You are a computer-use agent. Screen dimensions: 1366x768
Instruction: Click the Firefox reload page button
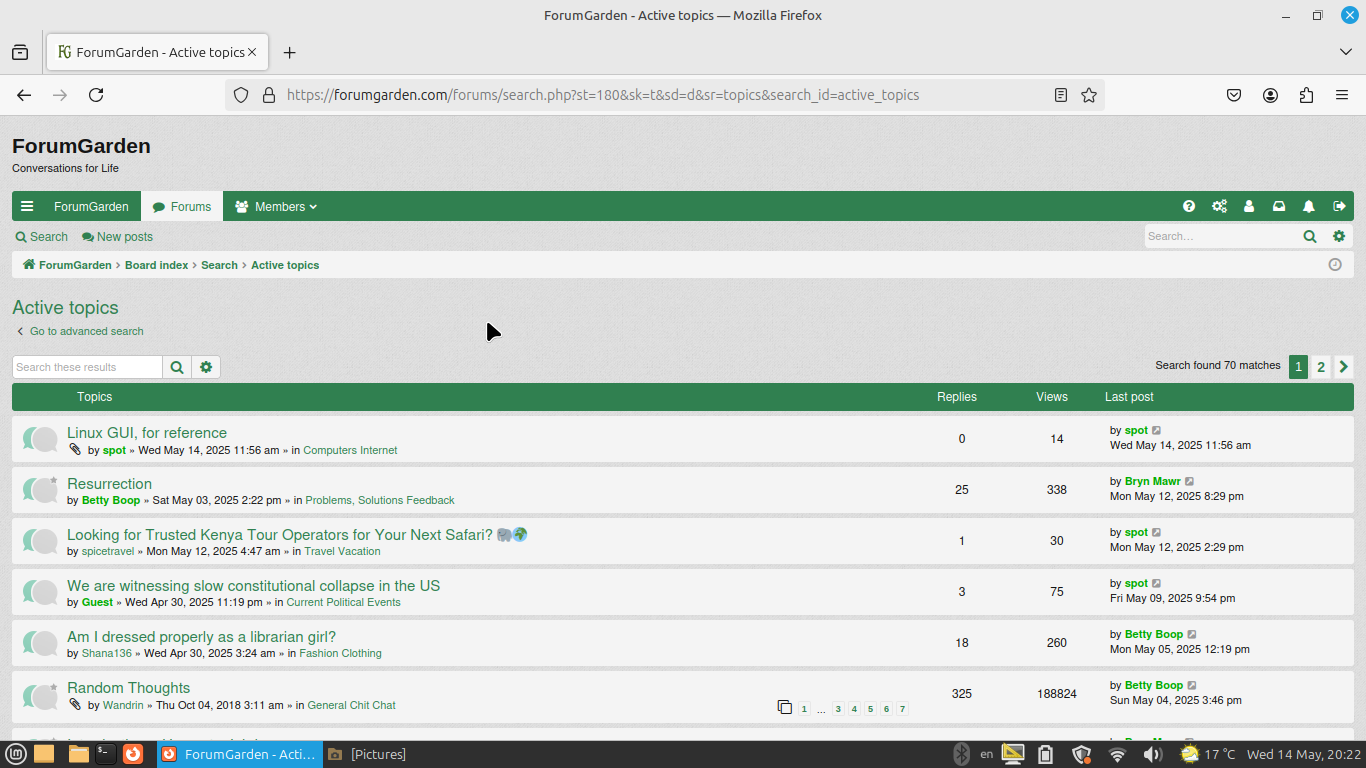coord(96,95)
